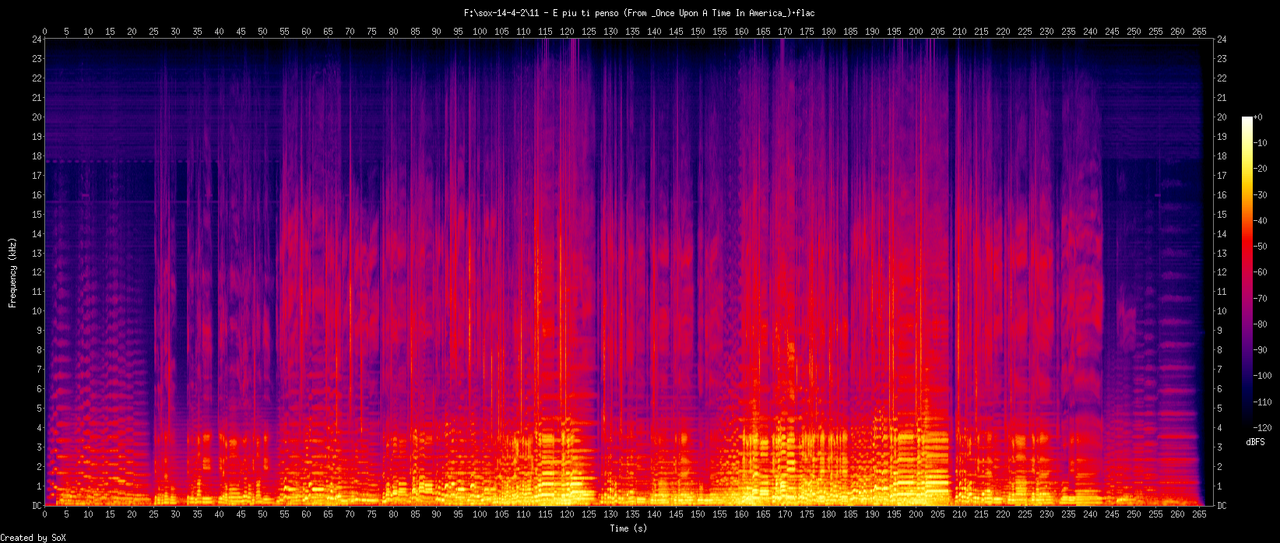
Task: Click the '24' tick on the left frequency axis
Action: [36, 40]
